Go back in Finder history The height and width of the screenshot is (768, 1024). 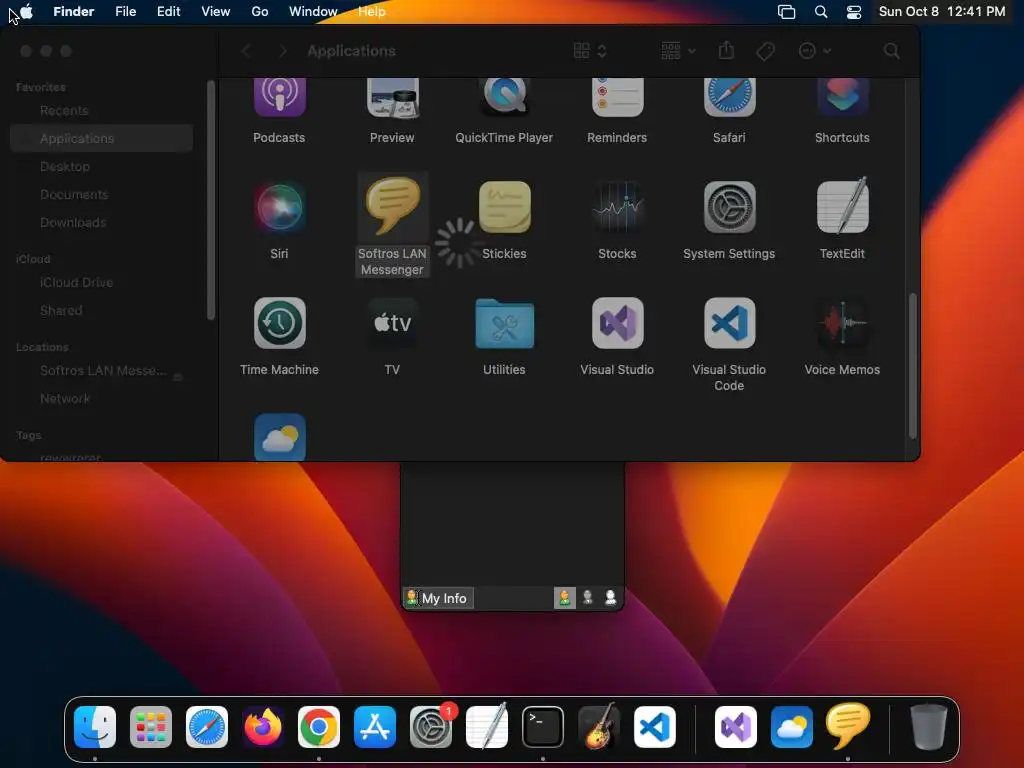click(x=246, y=51)
